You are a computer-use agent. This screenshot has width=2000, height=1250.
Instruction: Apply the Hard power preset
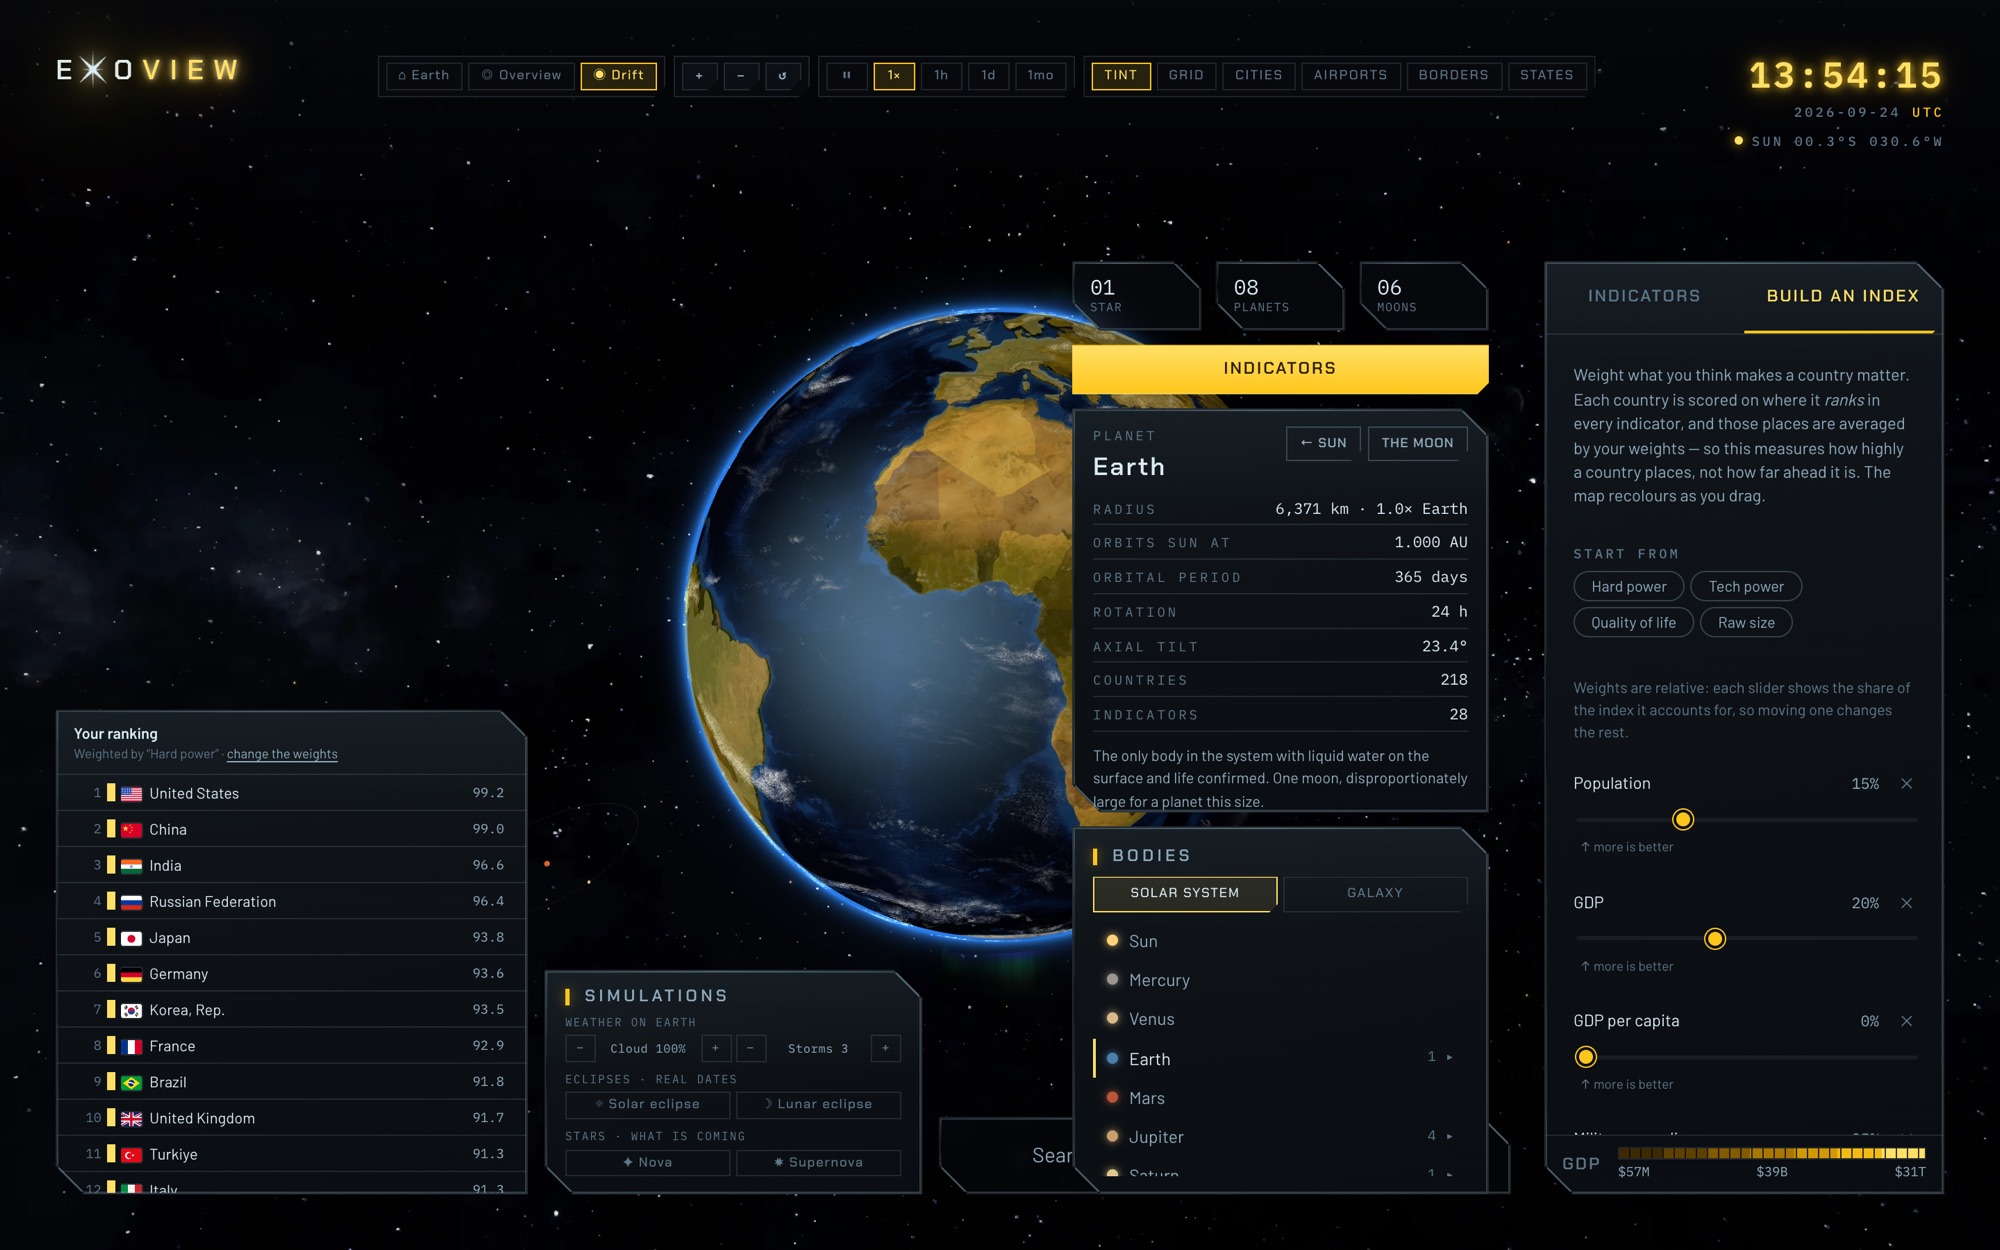1629,587
